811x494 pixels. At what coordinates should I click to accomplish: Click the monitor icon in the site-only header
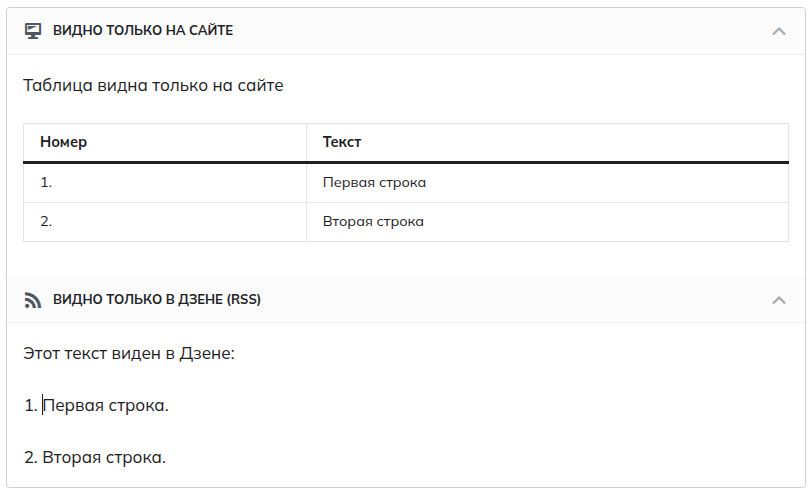pos(33,31)
